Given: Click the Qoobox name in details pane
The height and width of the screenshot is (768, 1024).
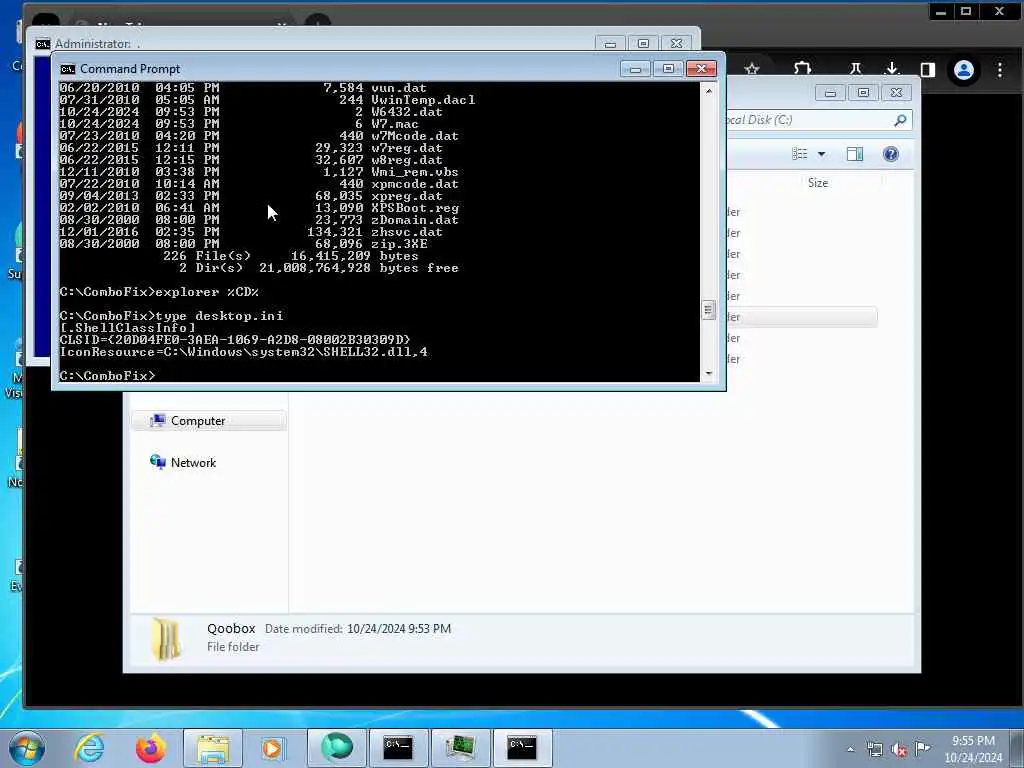Looking at the screenshot, I should tap(231, 629).
